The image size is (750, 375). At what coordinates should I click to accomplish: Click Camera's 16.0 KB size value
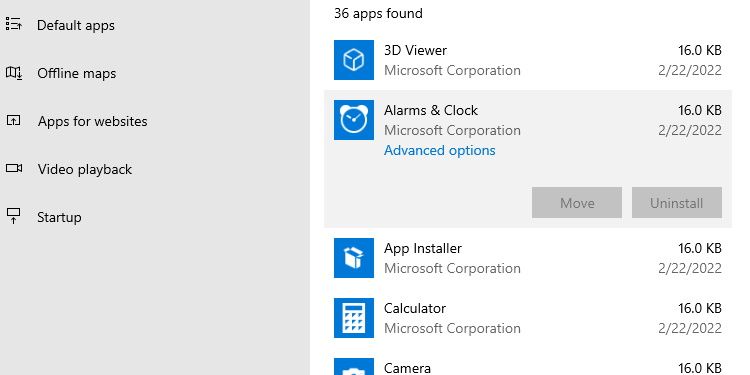coord(700,368)
